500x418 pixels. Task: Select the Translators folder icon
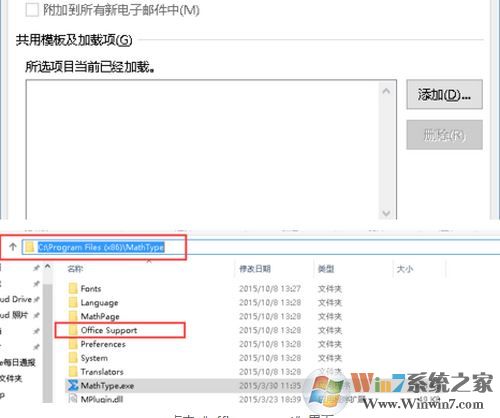pos(73,371)
